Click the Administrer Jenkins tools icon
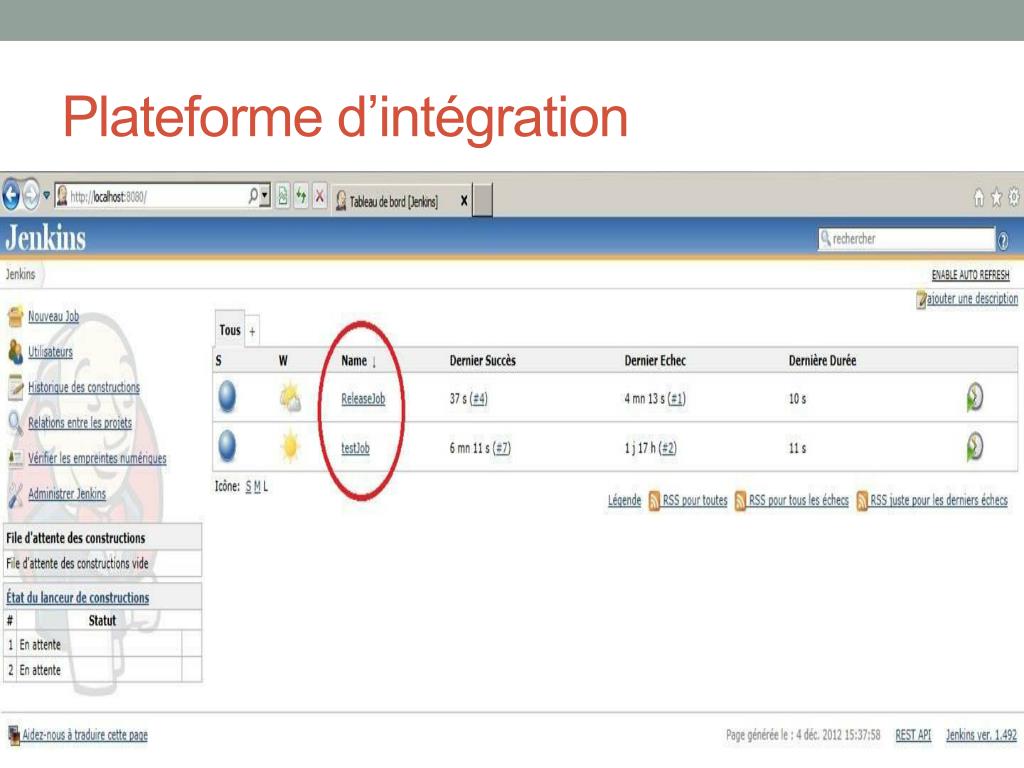 point(16,495)
